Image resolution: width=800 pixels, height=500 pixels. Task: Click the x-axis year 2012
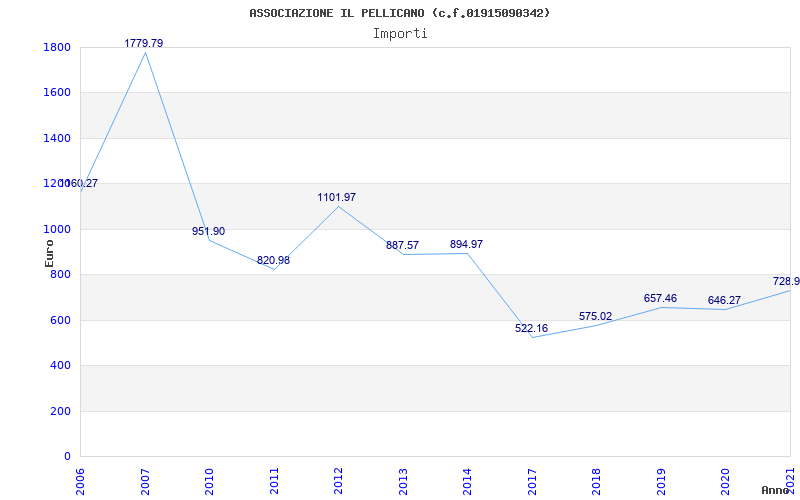[x=338, y=482]
